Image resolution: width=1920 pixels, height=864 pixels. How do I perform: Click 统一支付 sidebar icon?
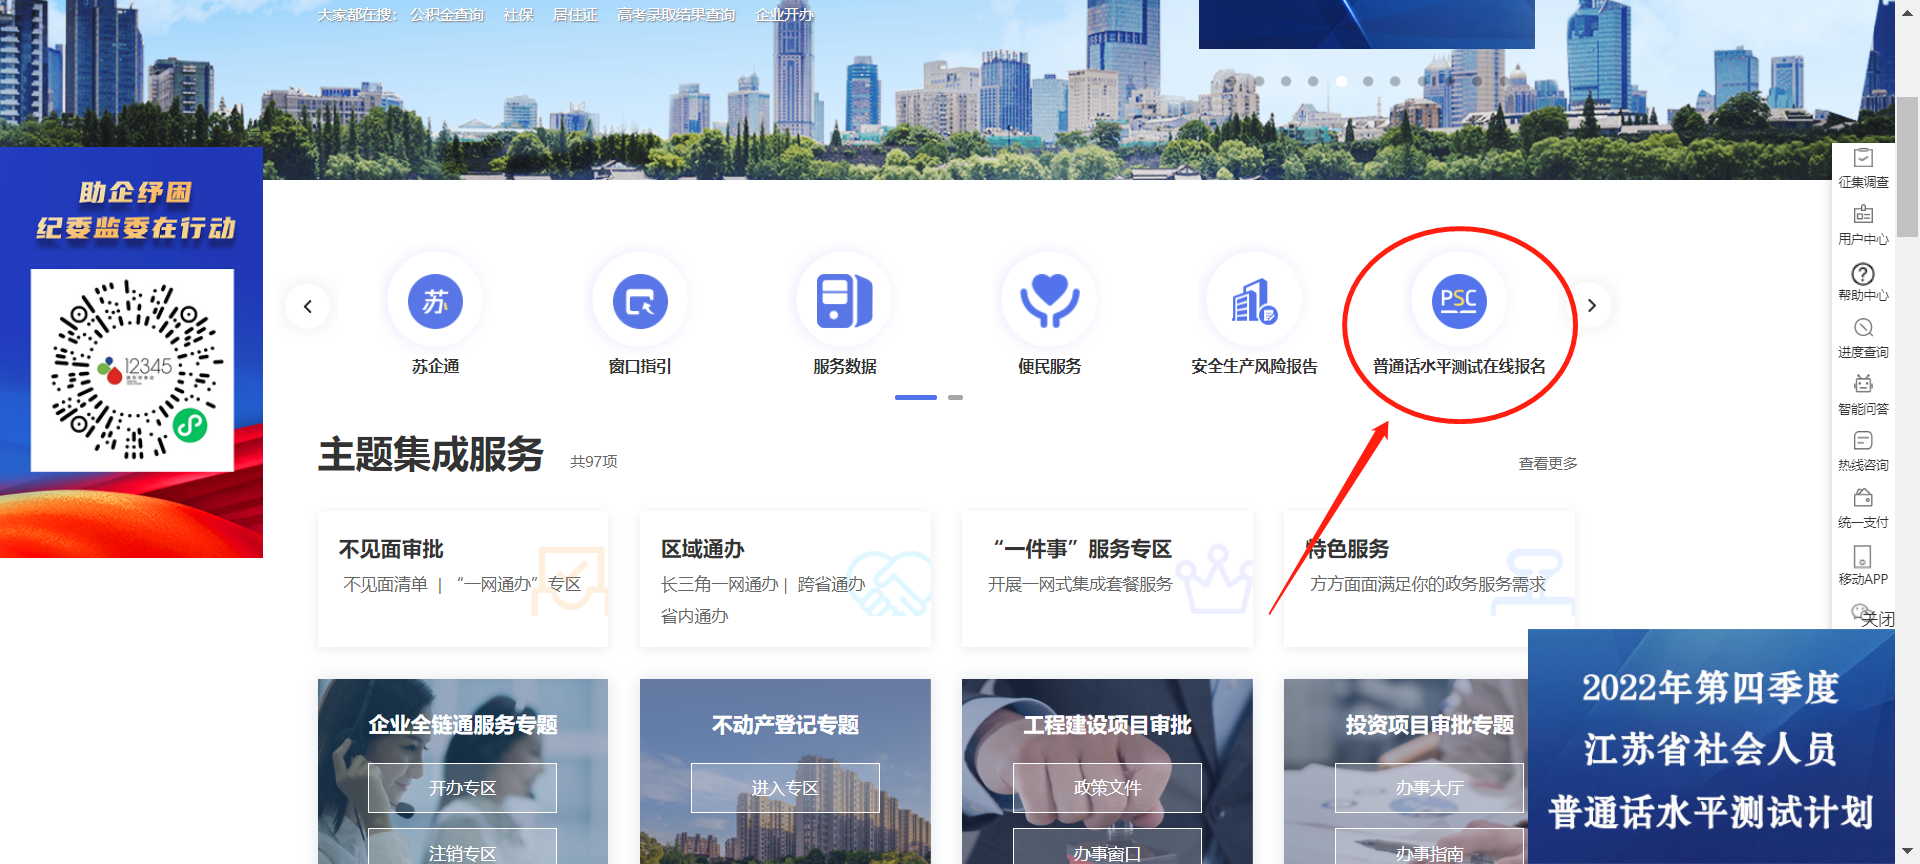pyautogui.click(x=1863, y=507)
